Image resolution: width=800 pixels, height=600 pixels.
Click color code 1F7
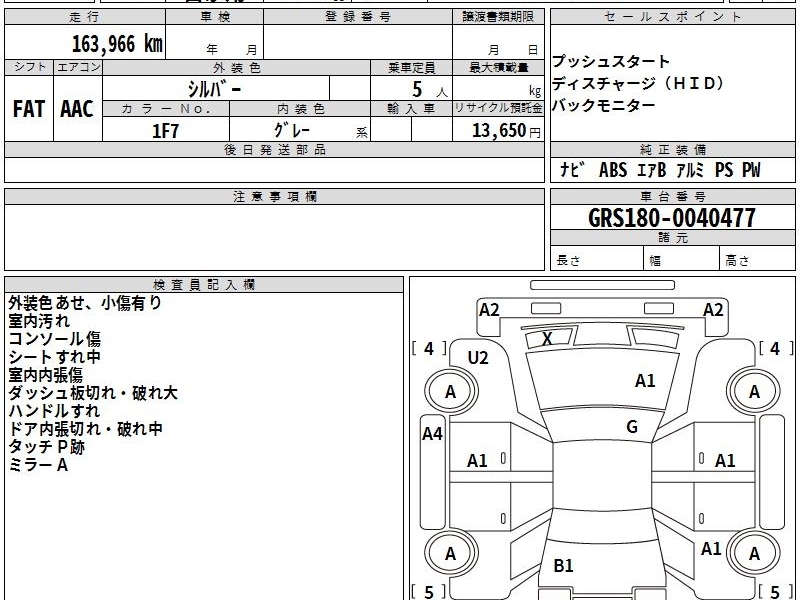tap(166, 131)
